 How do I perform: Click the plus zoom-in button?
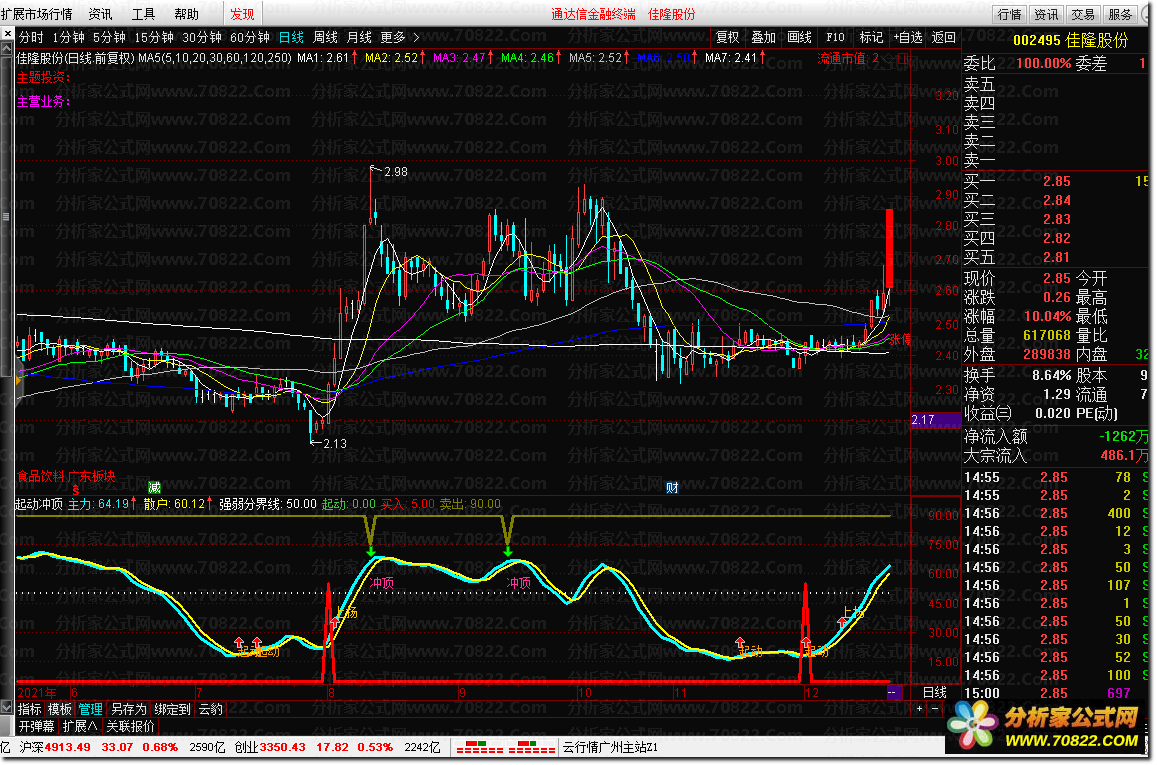coord(919,709)
